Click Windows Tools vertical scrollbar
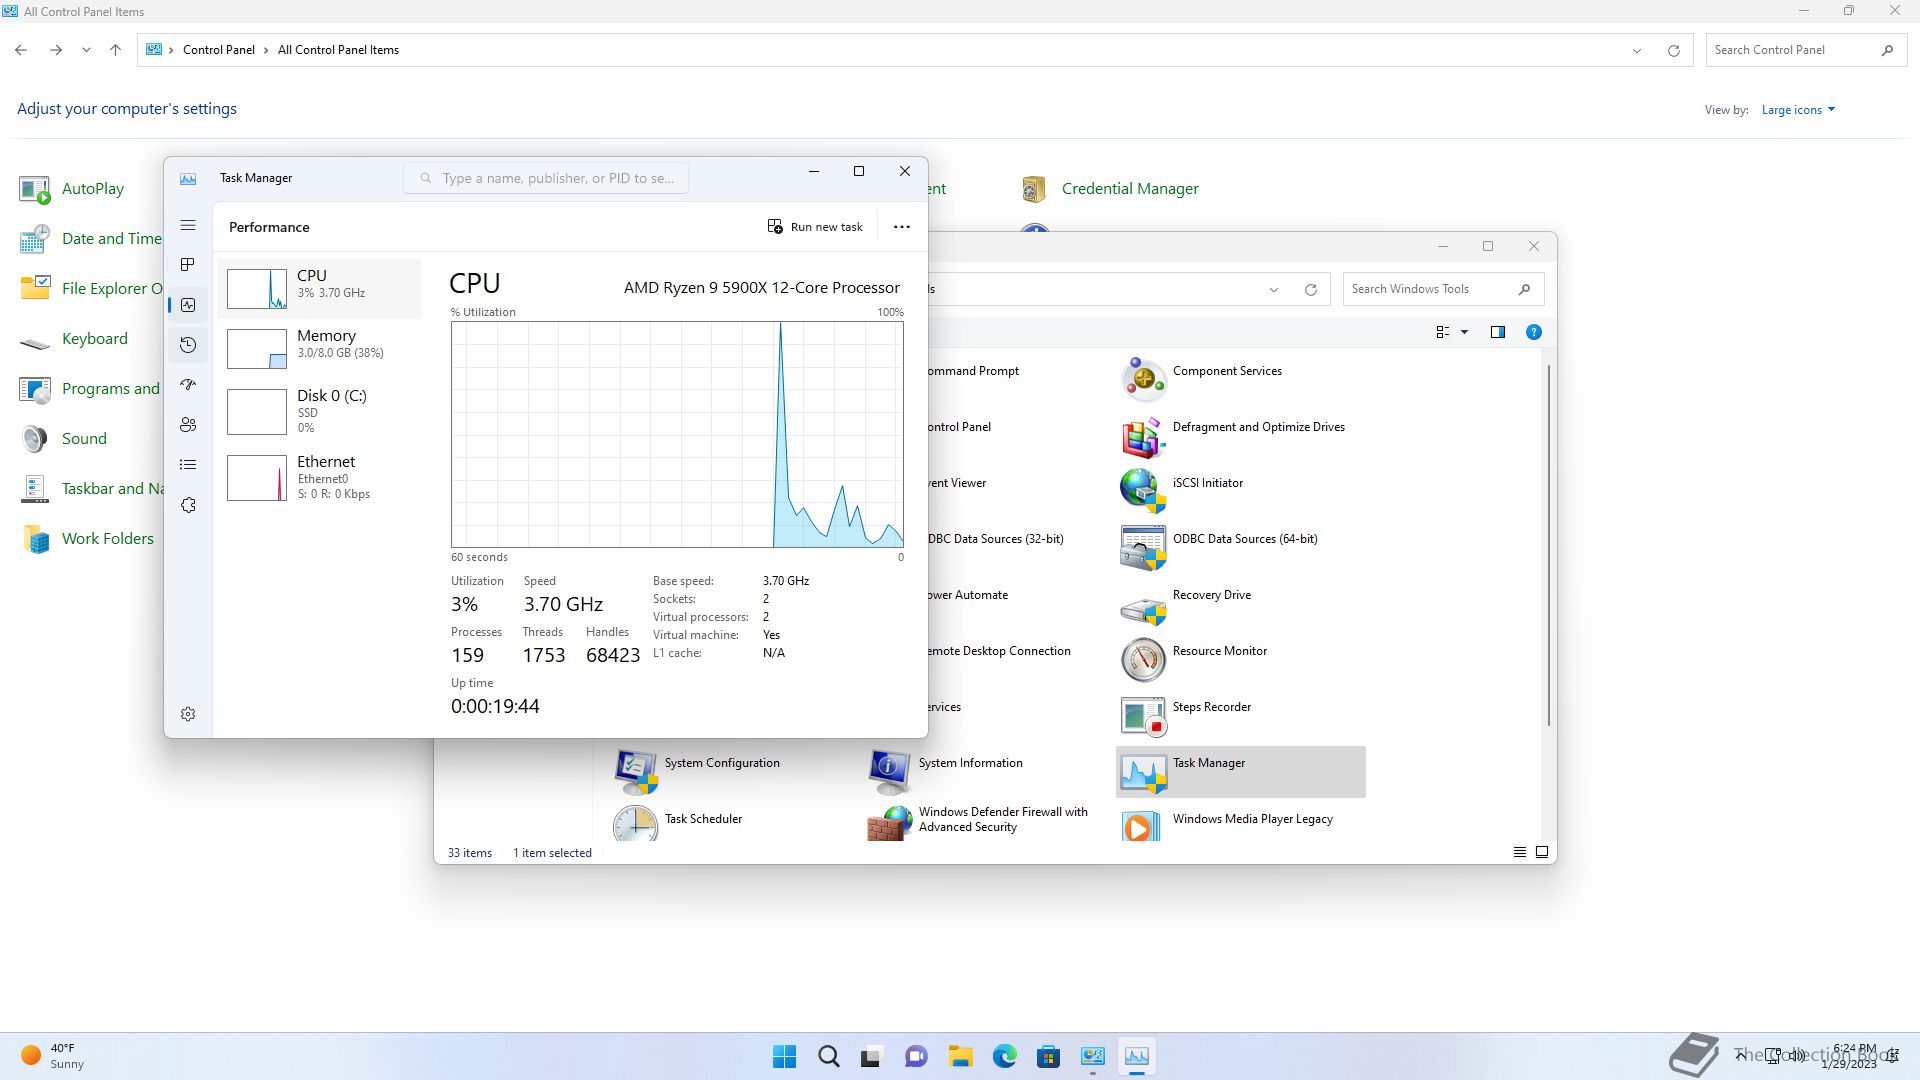The width and height of the screenshot is (1920, 1080). pos(1549,545)
